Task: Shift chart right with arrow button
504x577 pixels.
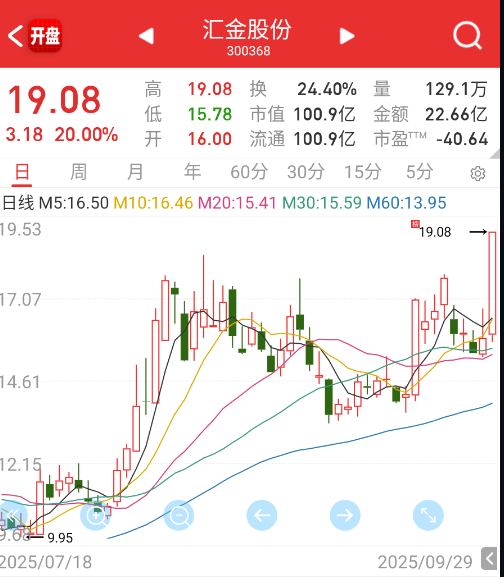Action: point(345,515)
